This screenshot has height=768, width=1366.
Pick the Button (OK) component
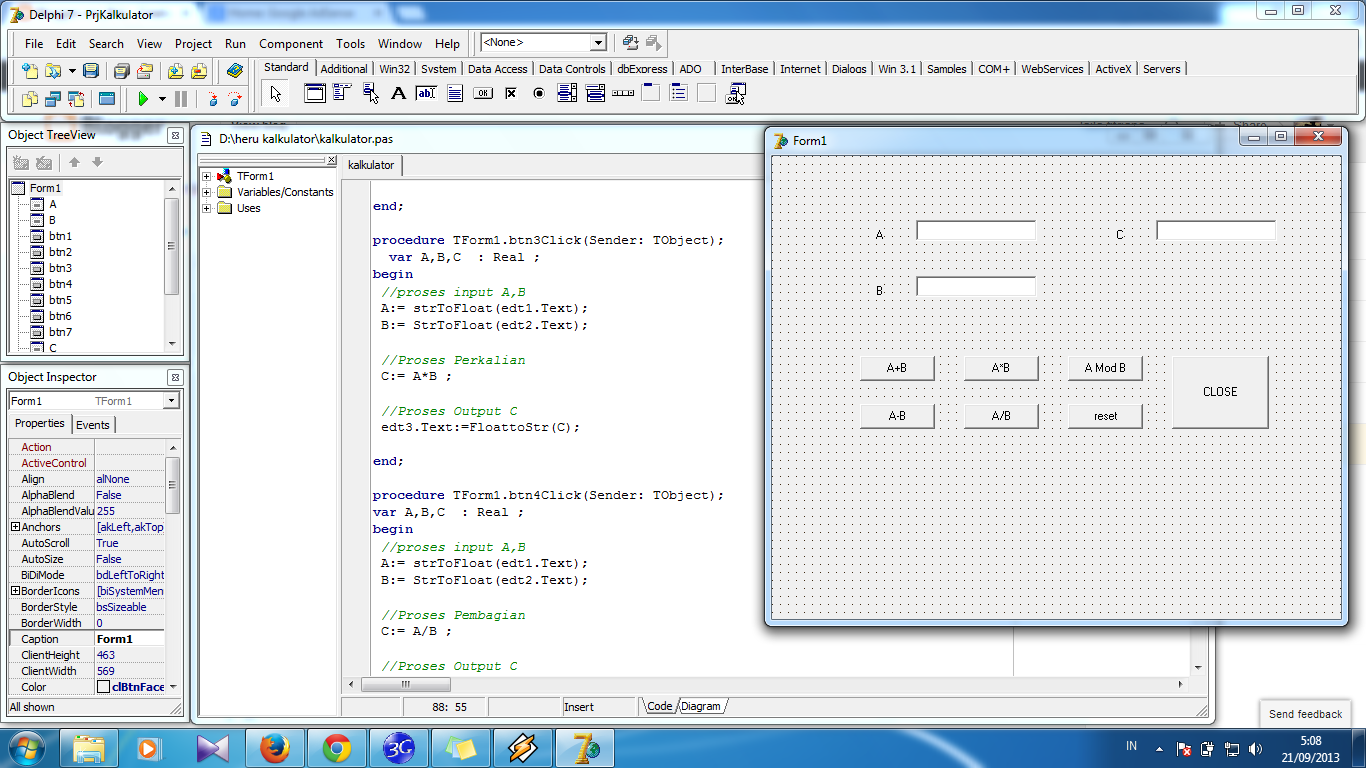point(483,94)
